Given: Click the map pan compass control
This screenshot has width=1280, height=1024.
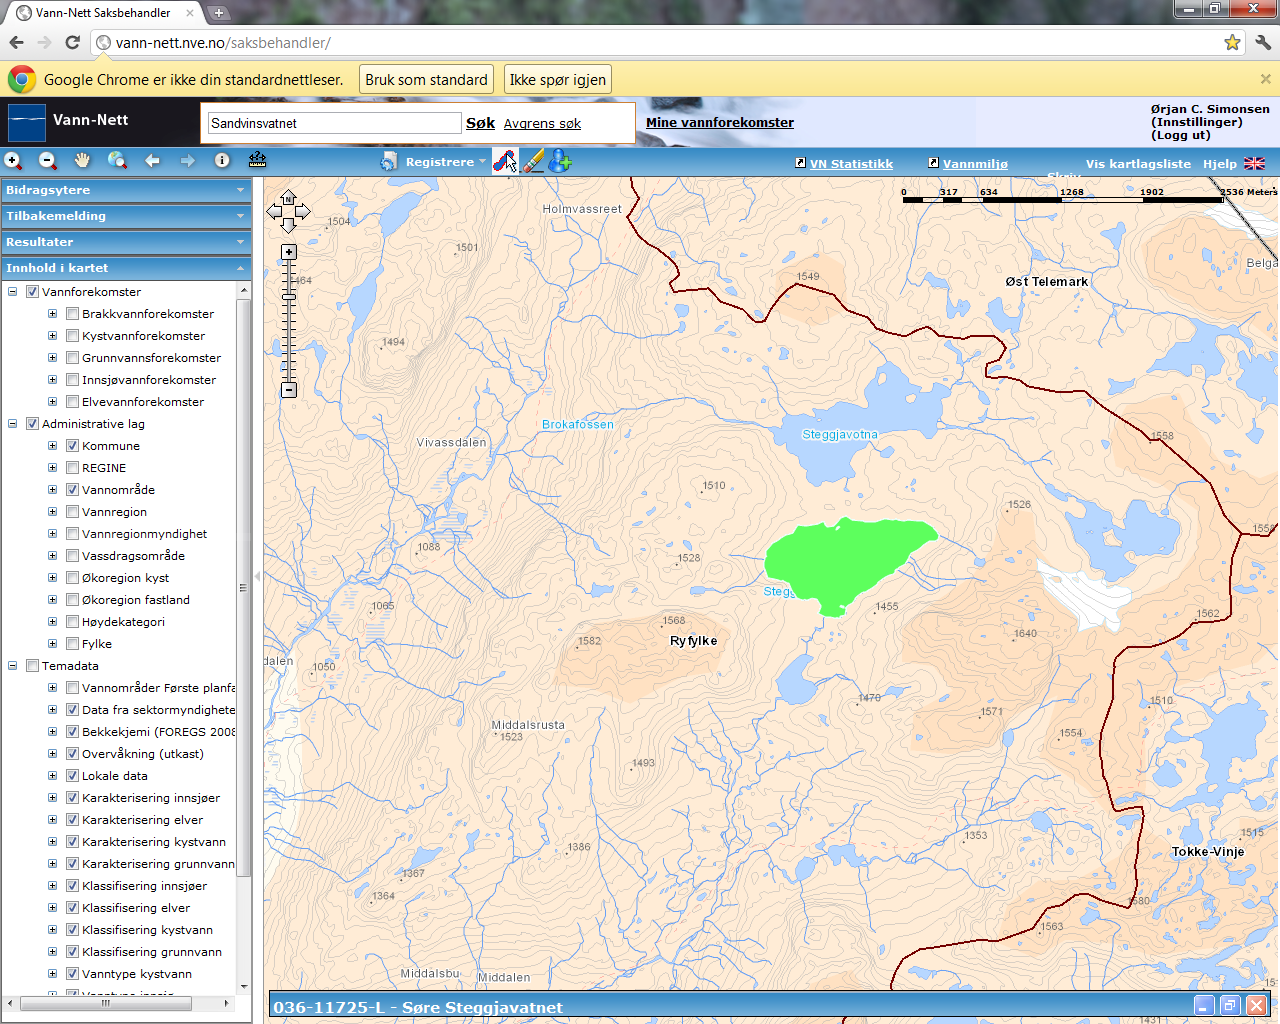Looking at the screenshot, I should pyautogui.click(x=288, y=211).
